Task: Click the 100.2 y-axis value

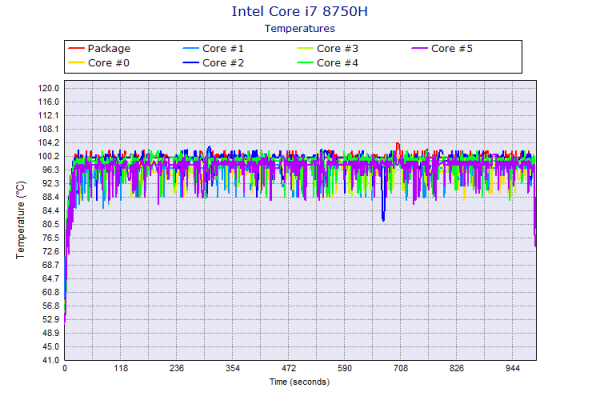Action: point(49,156)
